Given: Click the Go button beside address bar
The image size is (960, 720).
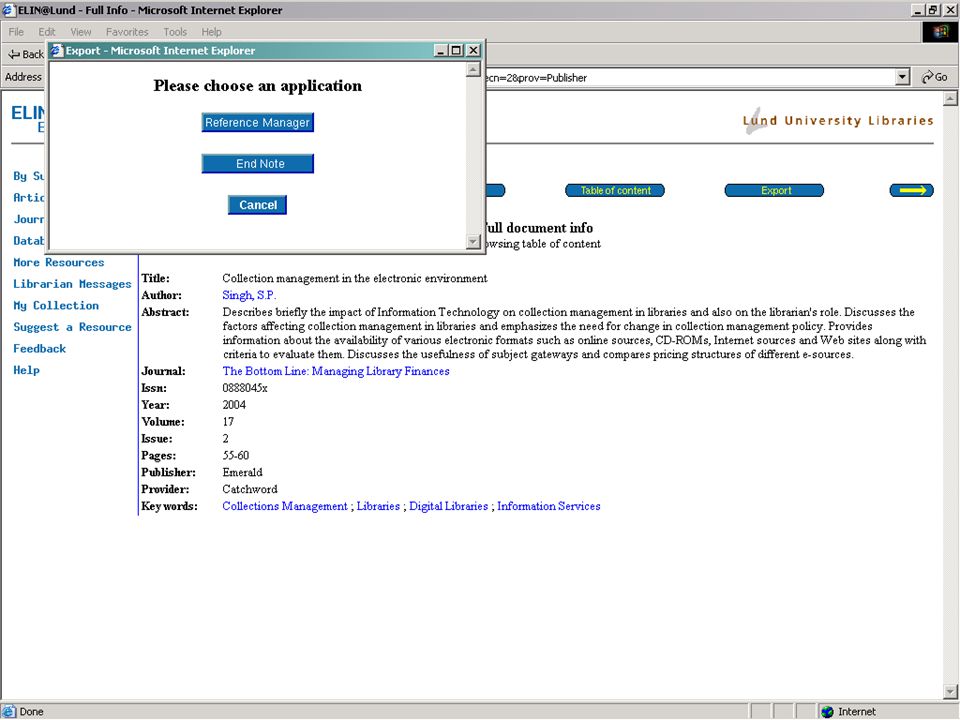Looking at the screenshot, I should pyautogui.click(x=934, y=77).
